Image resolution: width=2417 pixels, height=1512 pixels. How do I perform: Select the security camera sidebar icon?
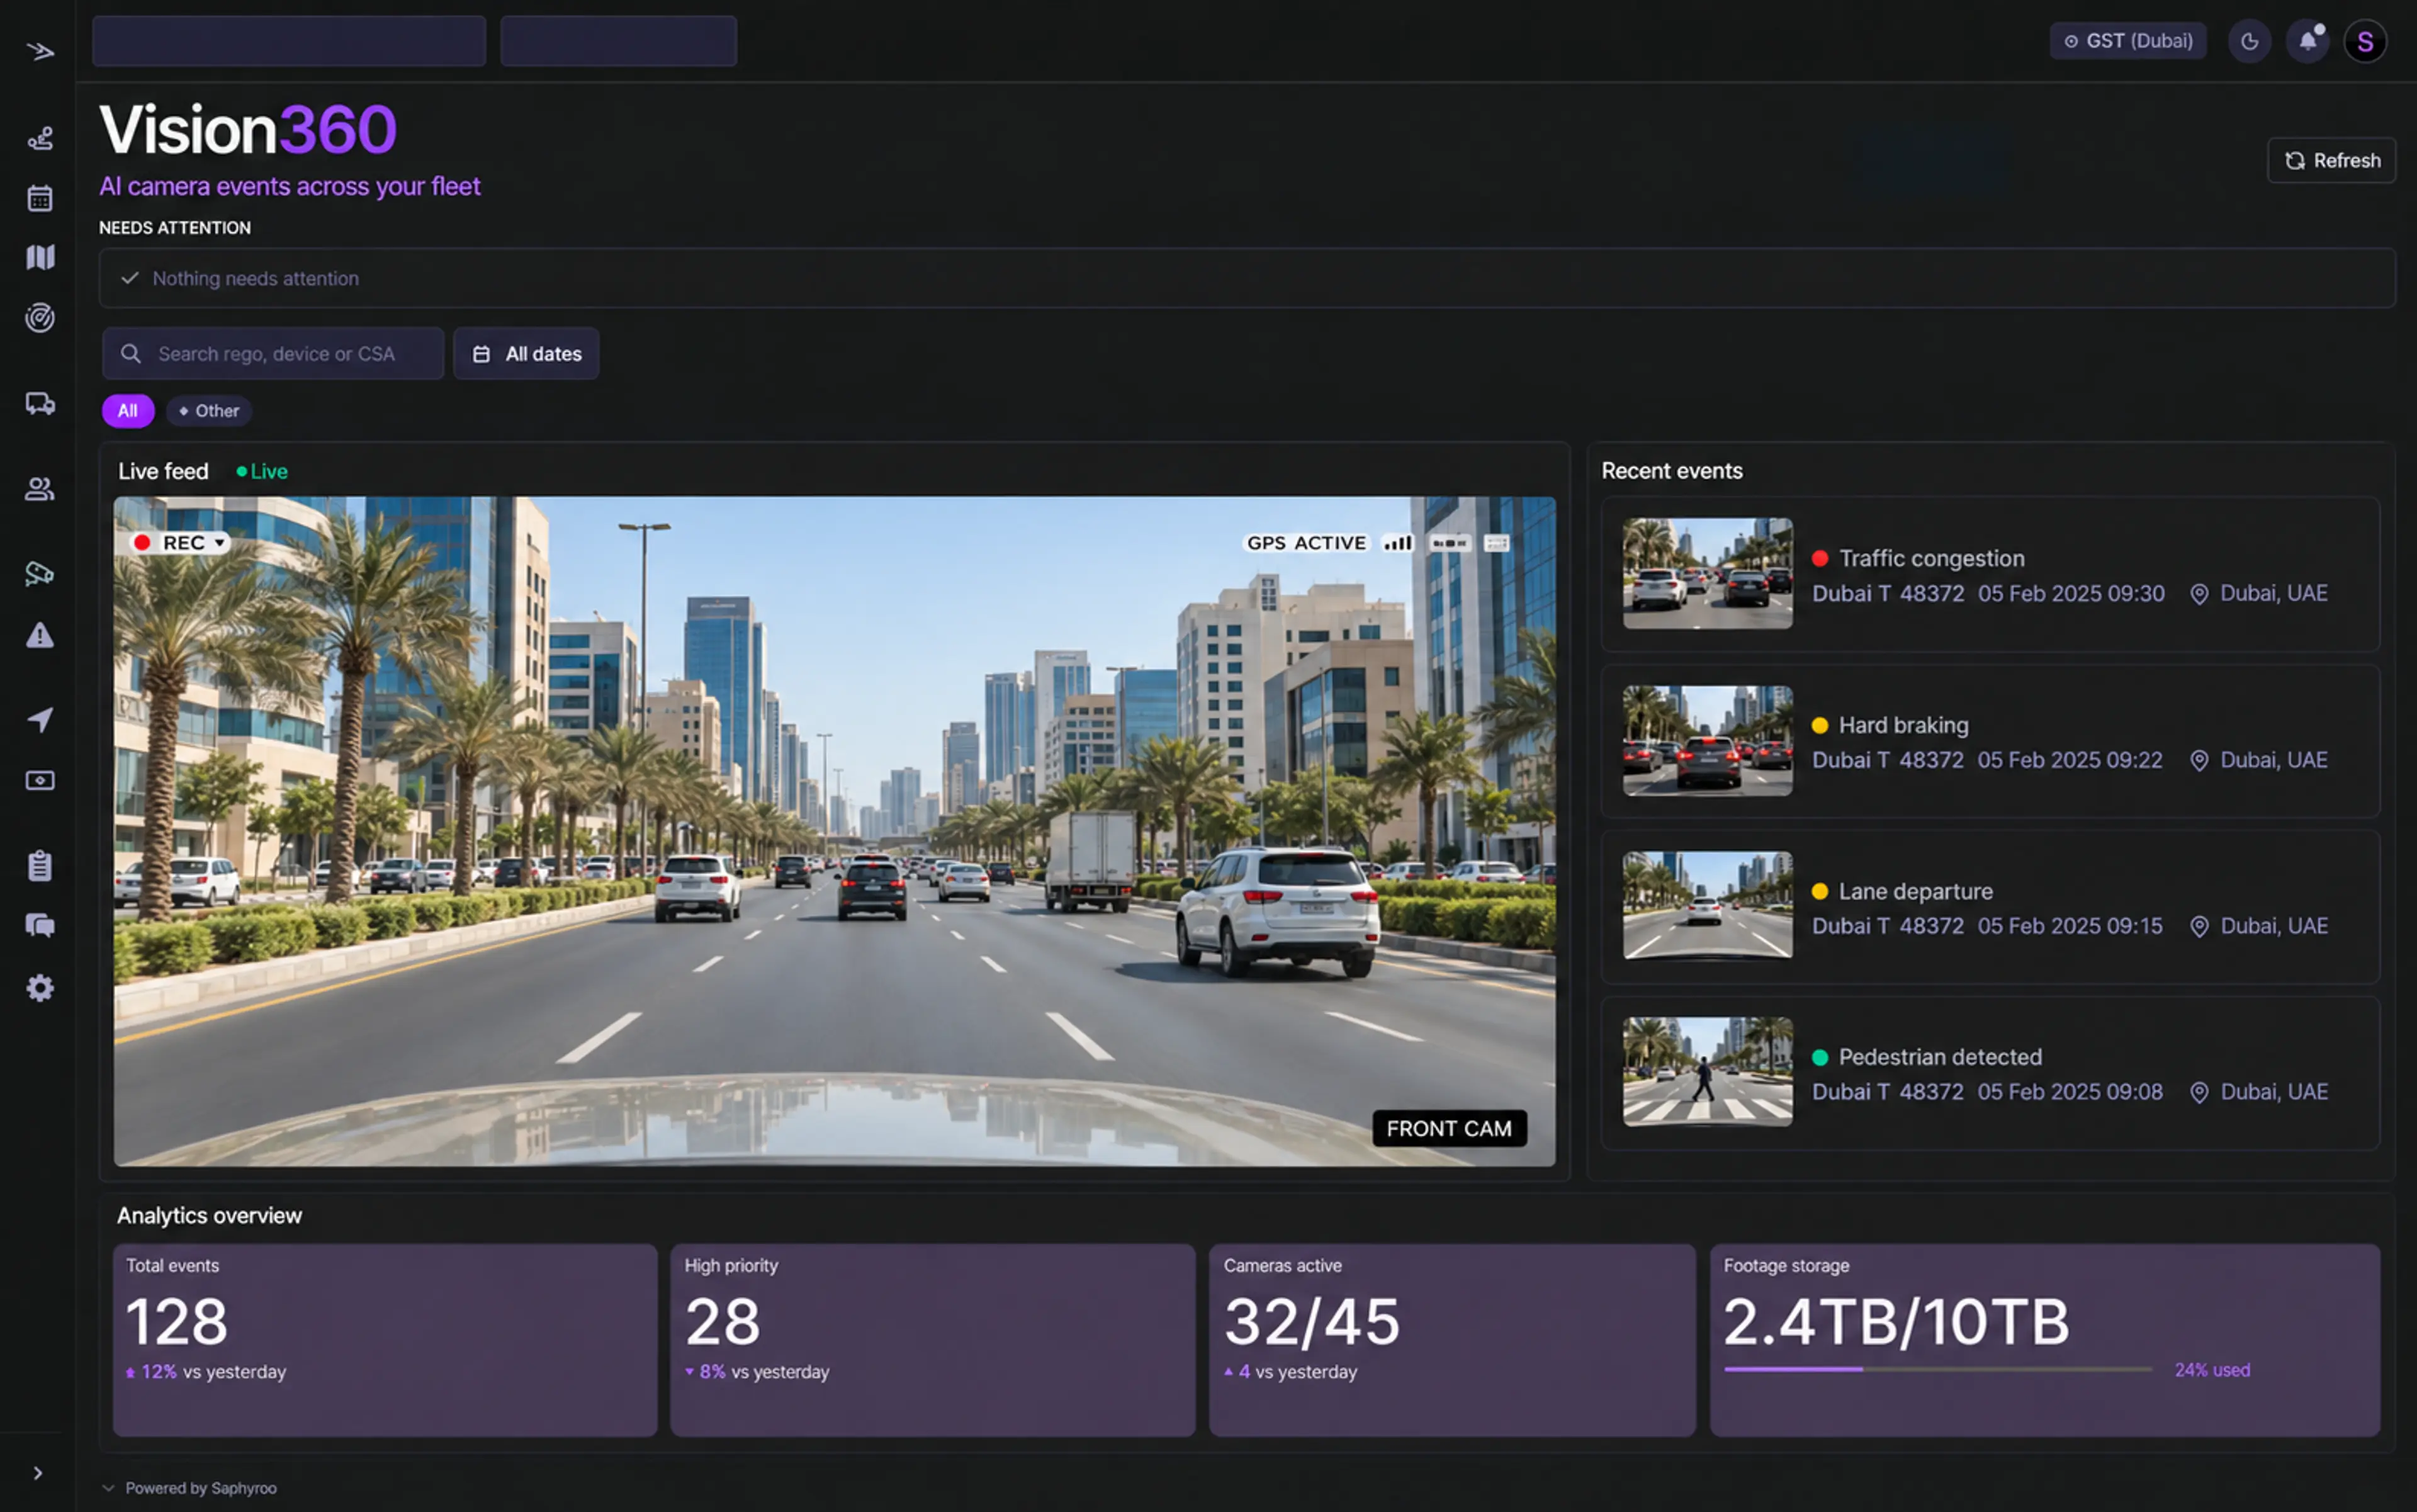(x=40, y=573)
